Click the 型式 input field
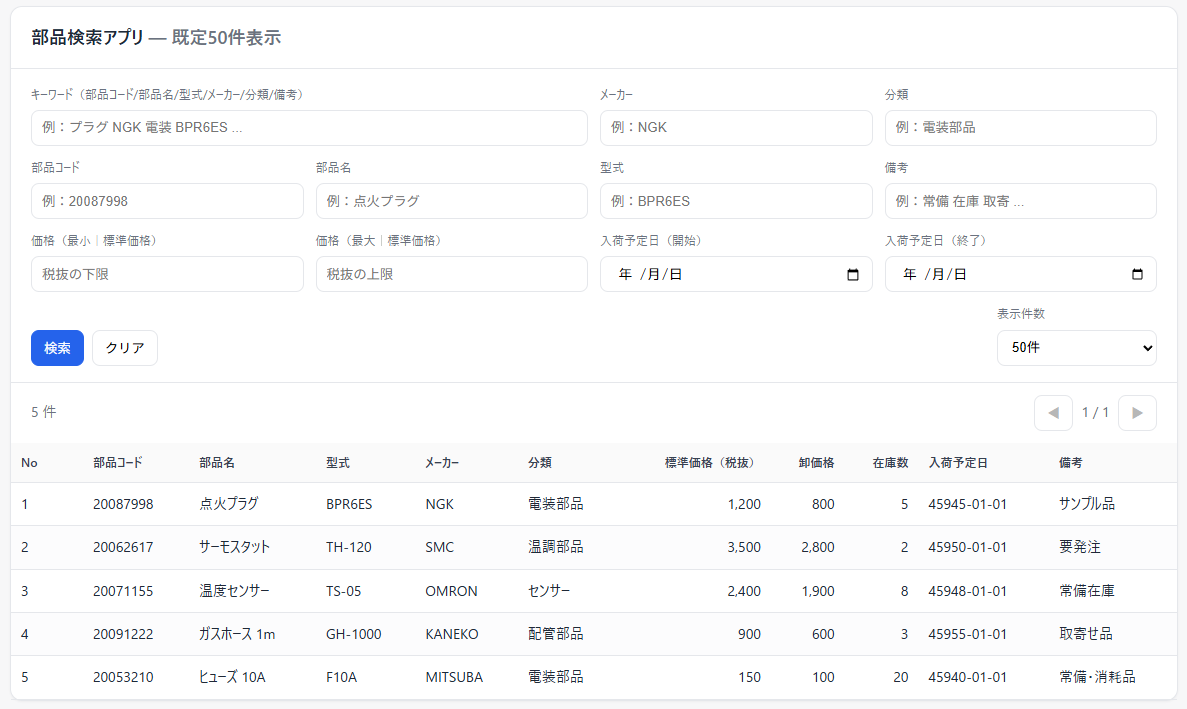Viewport: 1187px width, 709px height. click(x=736, y=200)
